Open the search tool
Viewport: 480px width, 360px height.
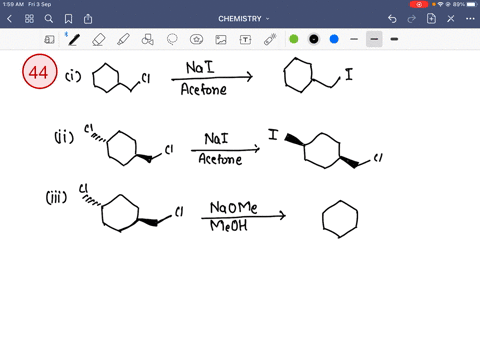[49, 19]
